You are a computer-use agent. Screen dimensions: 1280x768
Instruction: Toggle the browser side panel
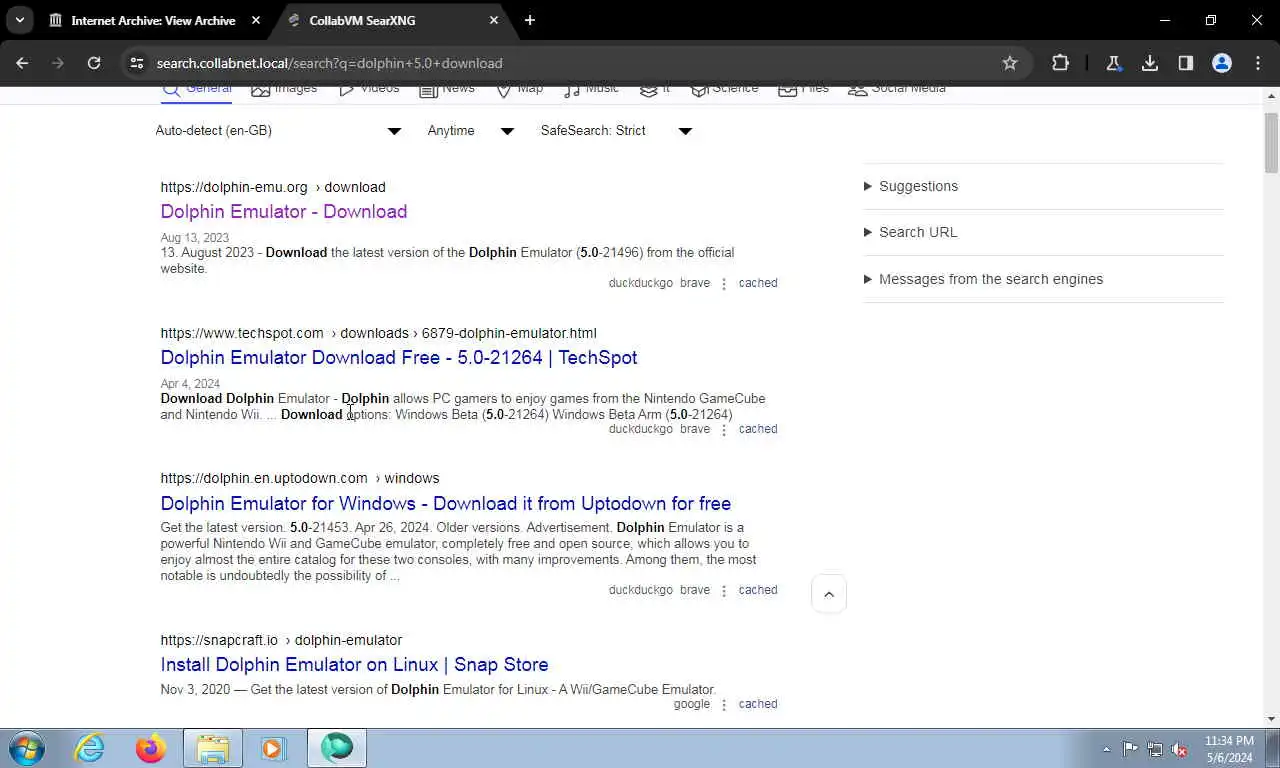point(1186,63)
